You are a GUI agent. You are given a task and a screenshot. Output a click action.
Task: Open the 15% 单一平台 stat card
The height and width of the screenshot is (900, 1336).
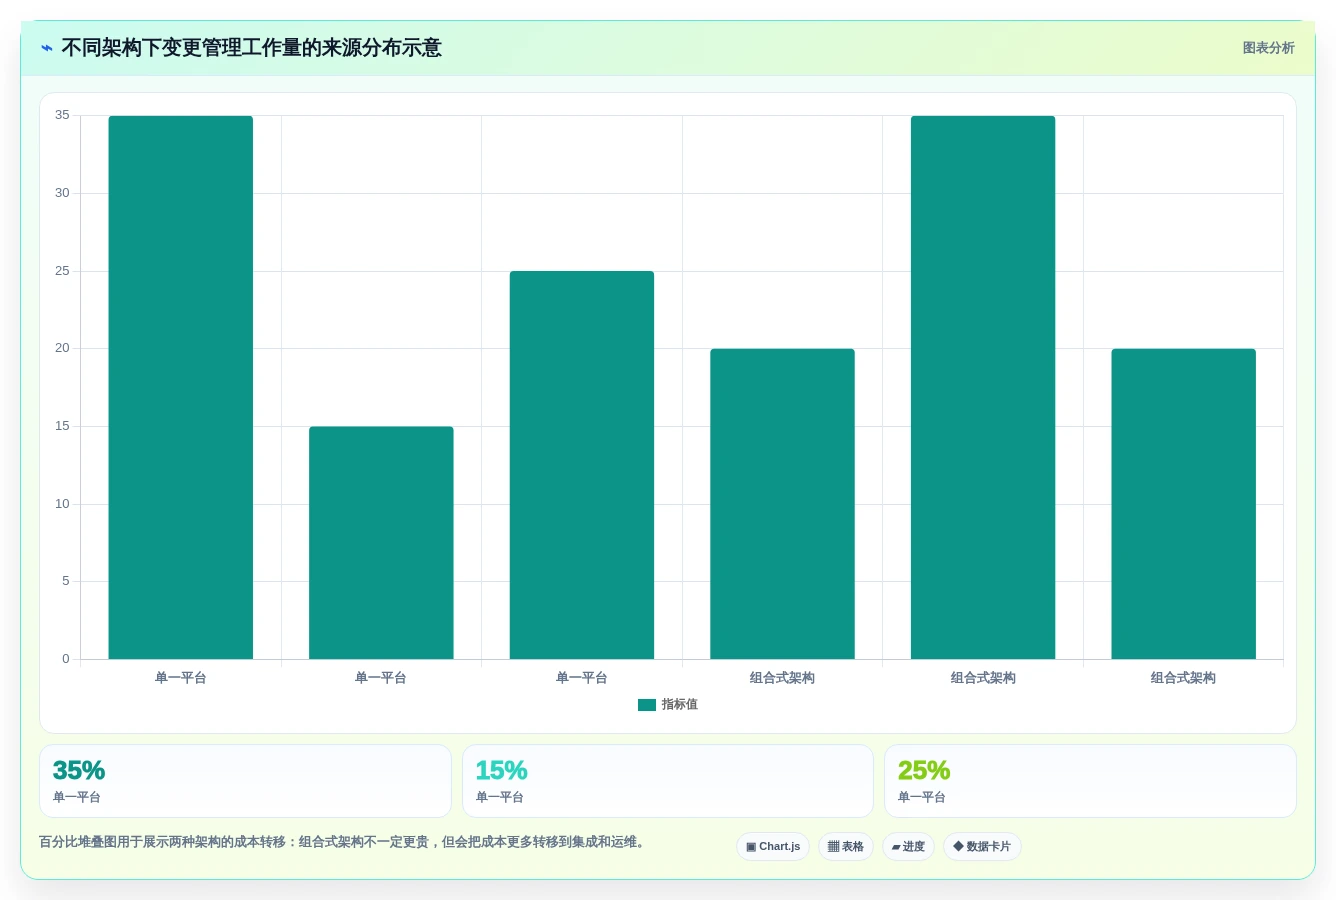pyautogui.click(x=668, y=781)
